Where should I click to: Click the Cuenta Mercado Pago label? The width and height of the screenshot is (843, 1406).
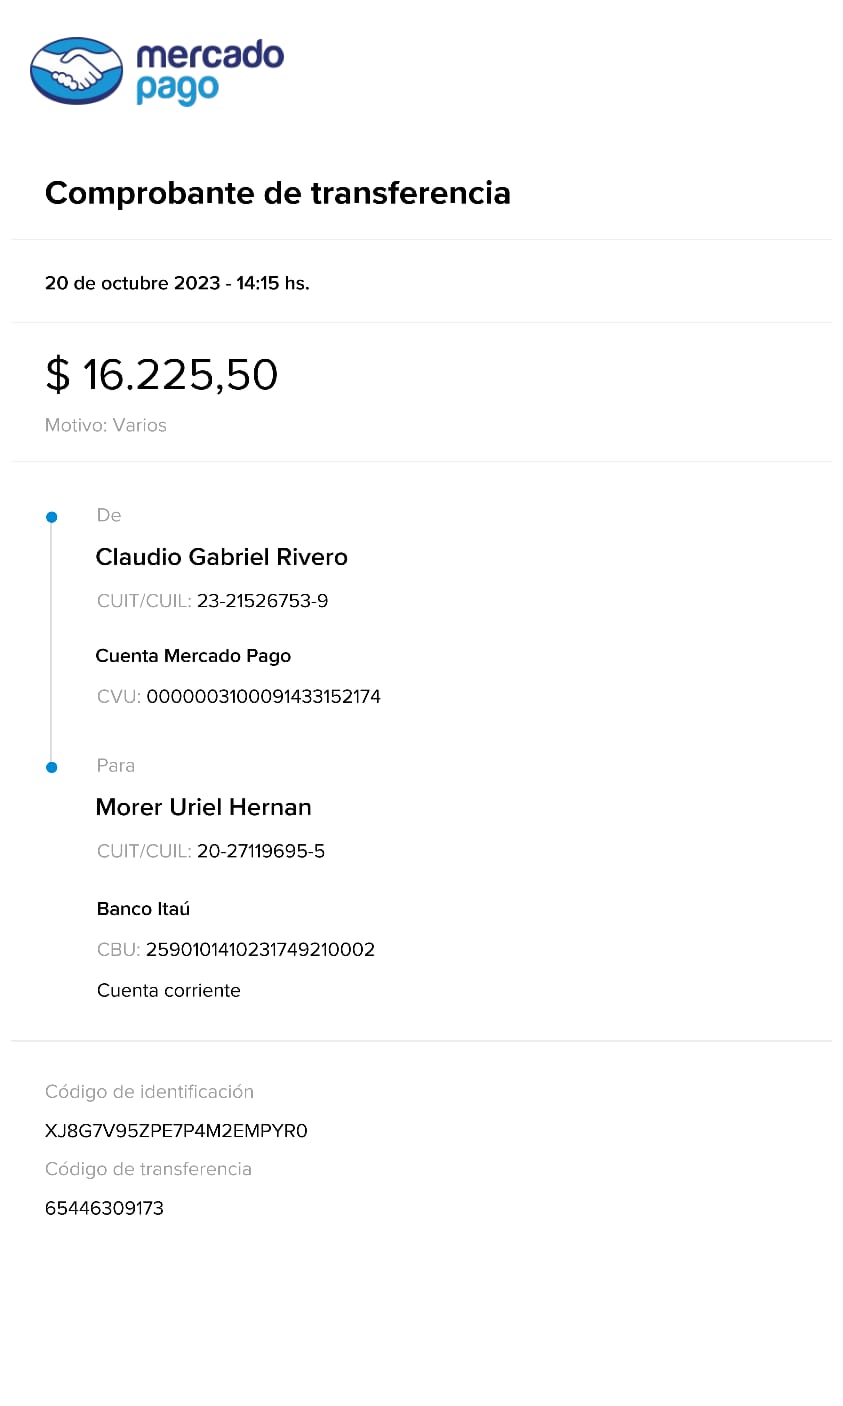click(193, 656)
